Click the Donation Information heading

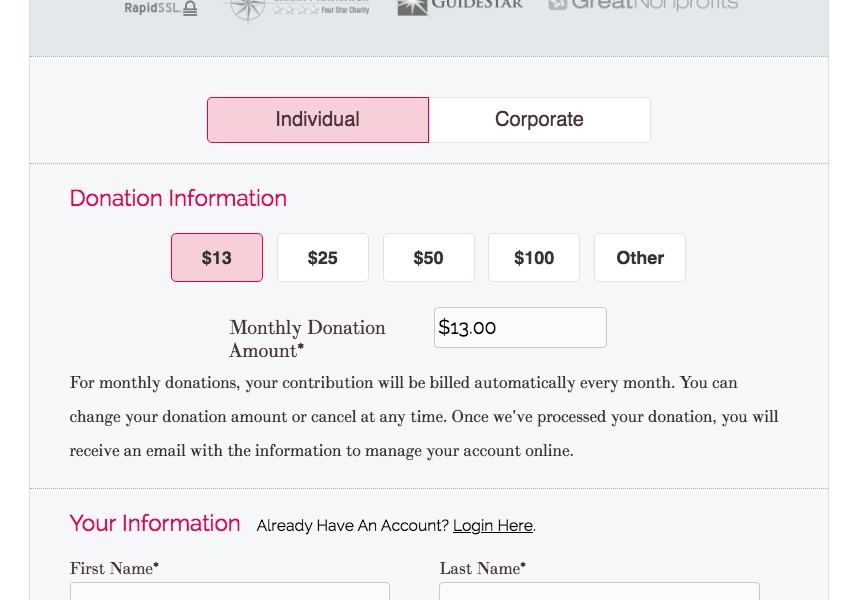click(178, 199)
